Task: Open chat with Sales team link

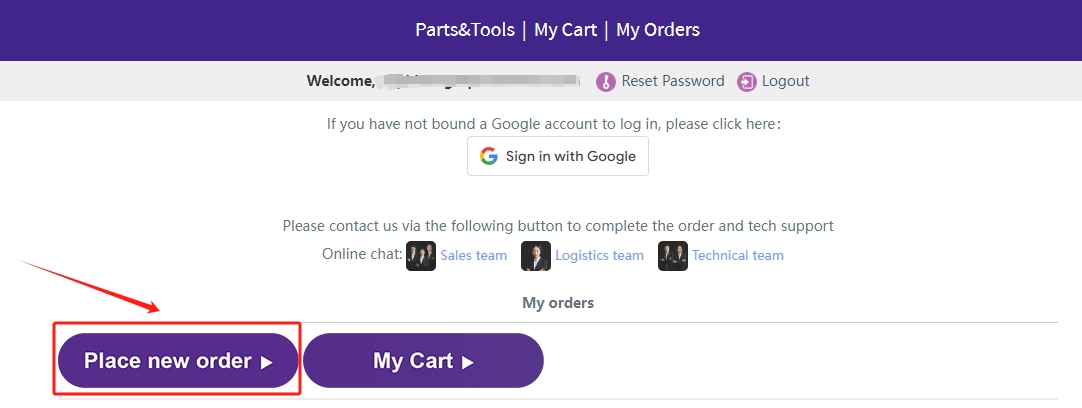Action: click(x=474, y=255)
